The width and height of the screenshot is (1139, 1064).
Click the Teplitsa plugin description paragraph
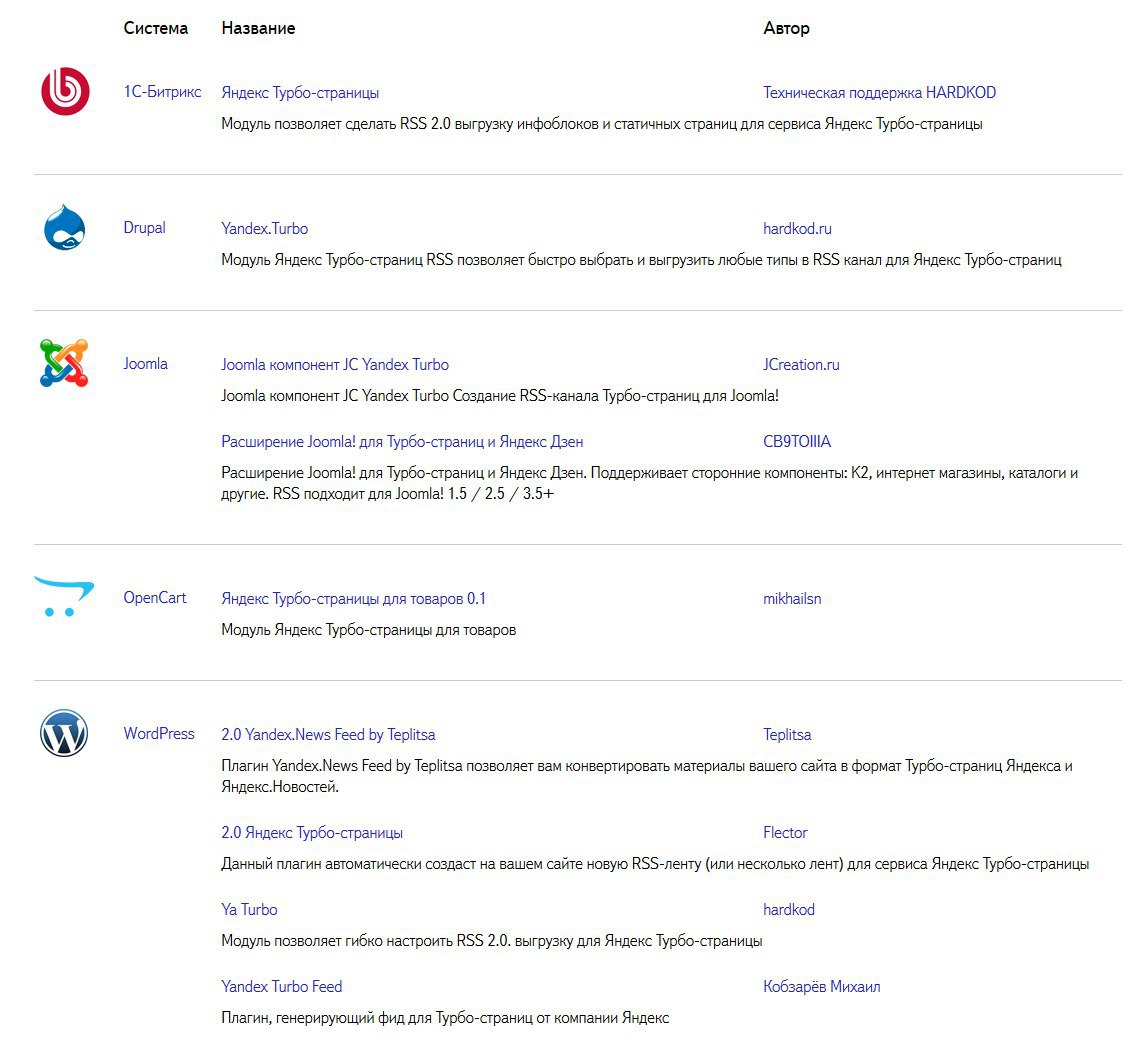(646, 776)
